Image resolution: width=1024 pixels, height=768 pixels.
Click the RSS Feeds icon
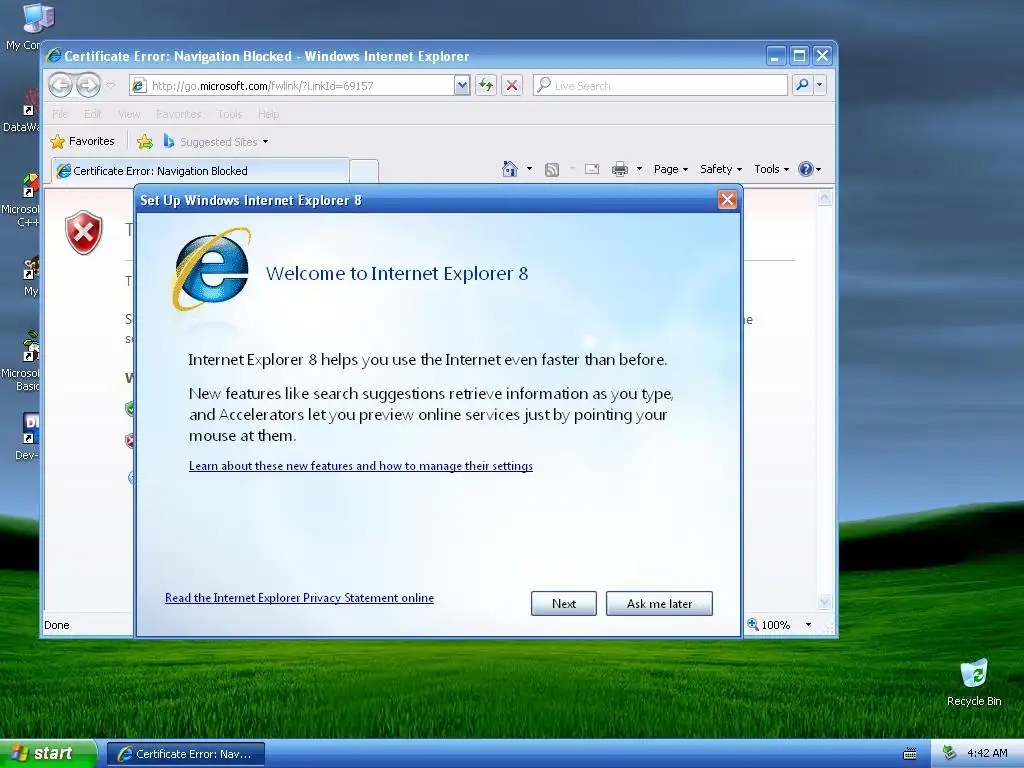[552, 170]
